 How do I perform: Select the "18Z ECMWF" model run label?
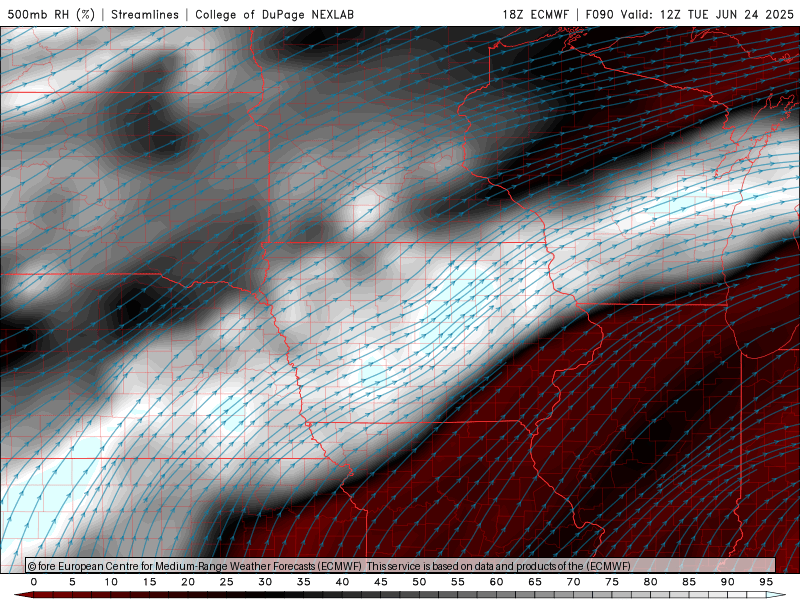pos(535,14)
